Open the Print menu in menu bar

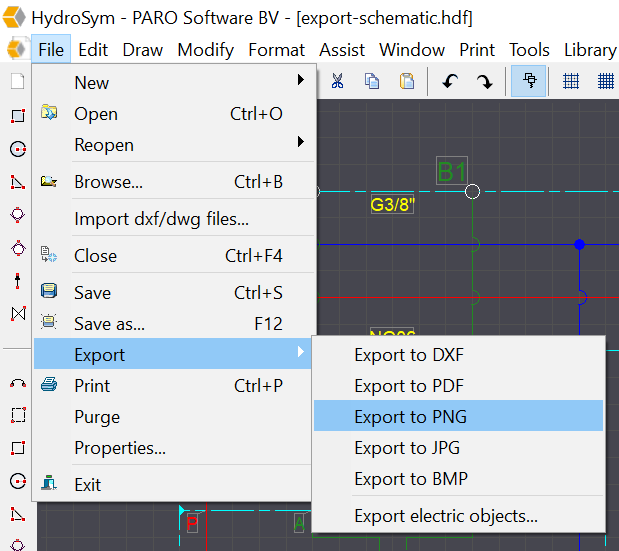(477, 50)
